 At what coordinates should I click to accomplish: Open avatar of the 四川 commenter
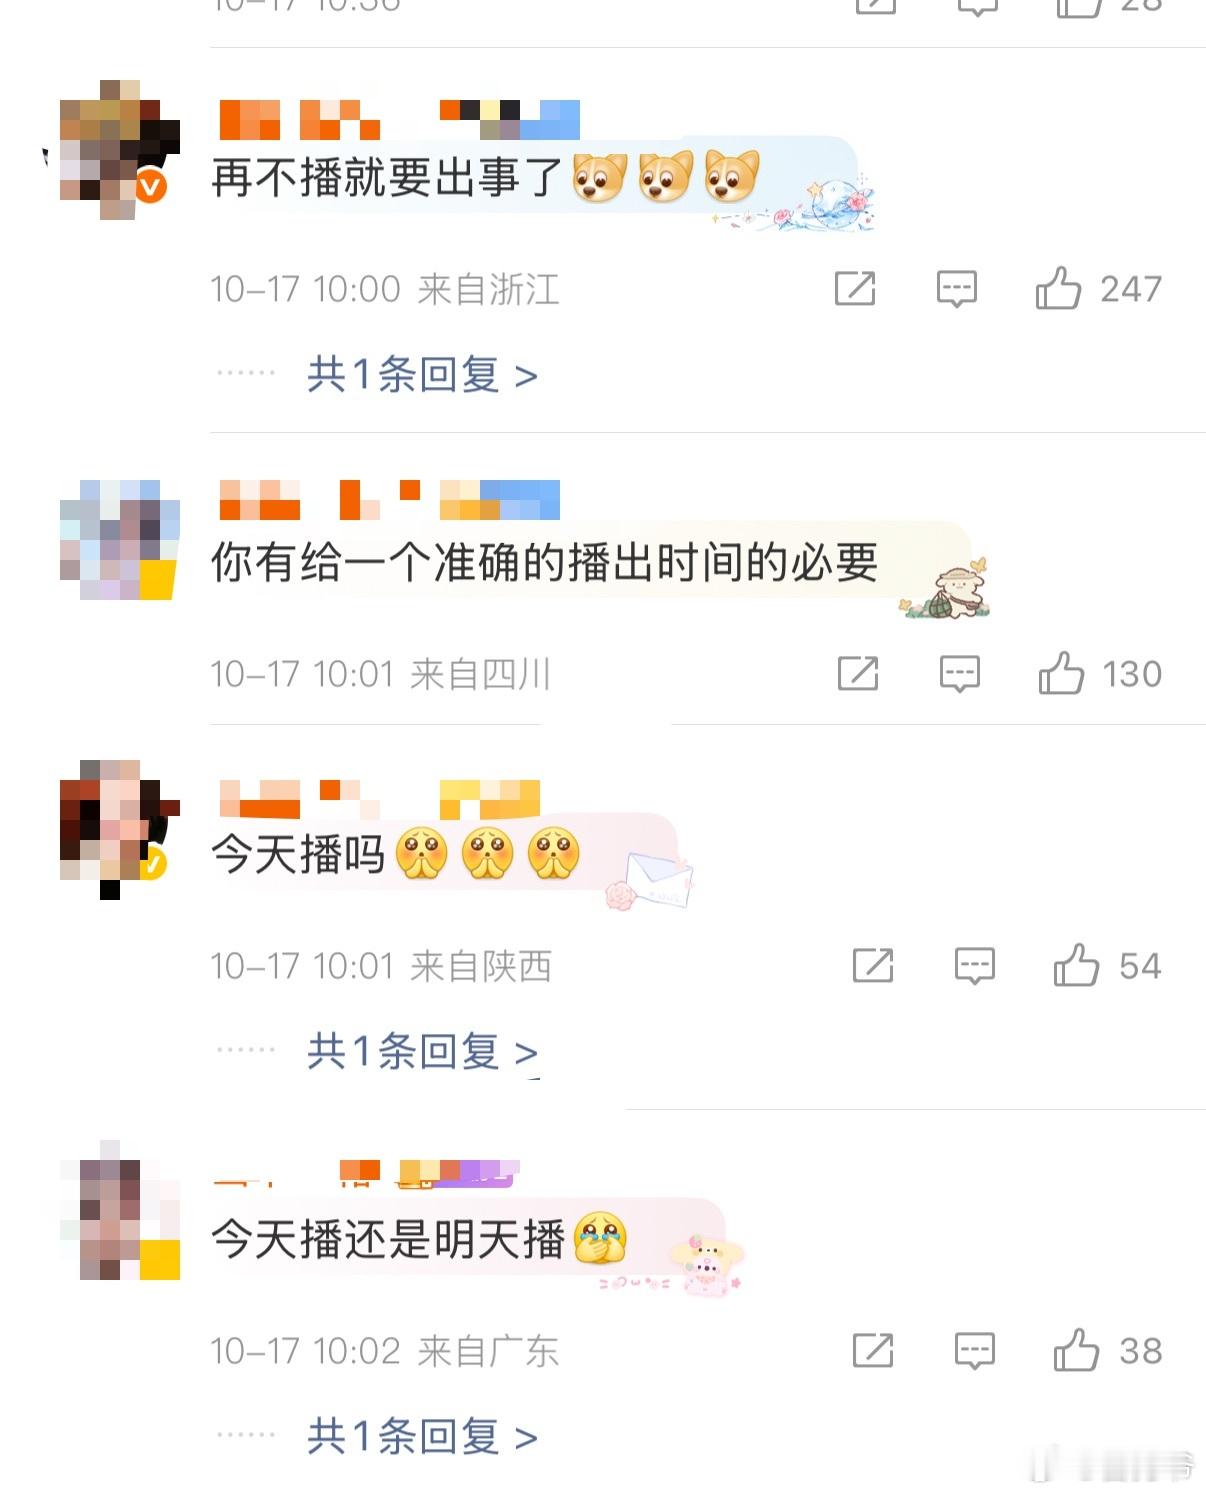click(x=119, y=540)
